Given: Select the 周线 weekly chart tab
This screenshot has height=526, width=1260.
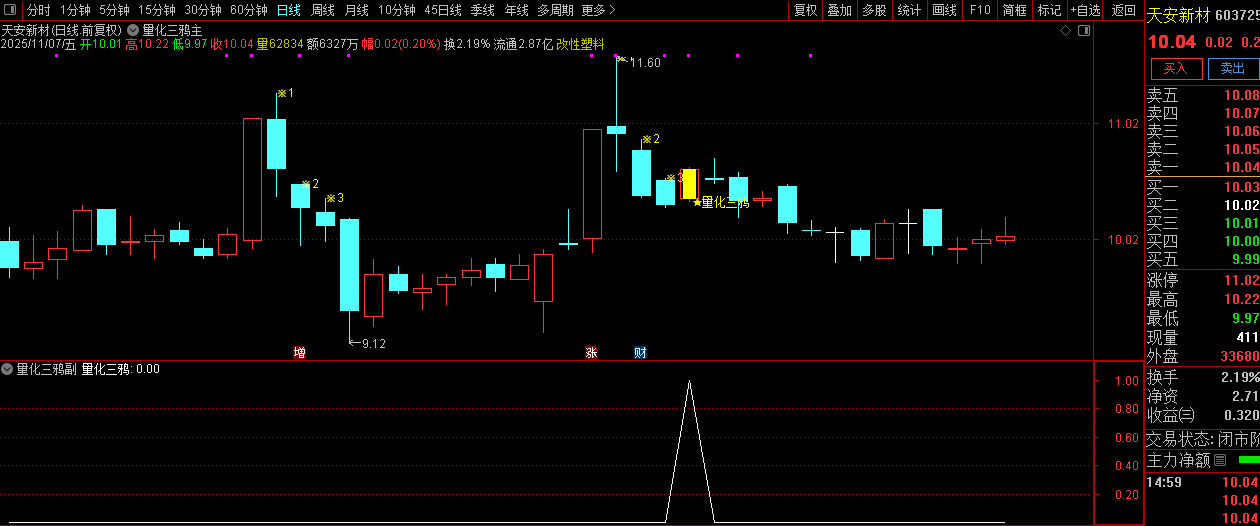Looking at the screenshot, I should pyautogui.click(x=322, y=10).
